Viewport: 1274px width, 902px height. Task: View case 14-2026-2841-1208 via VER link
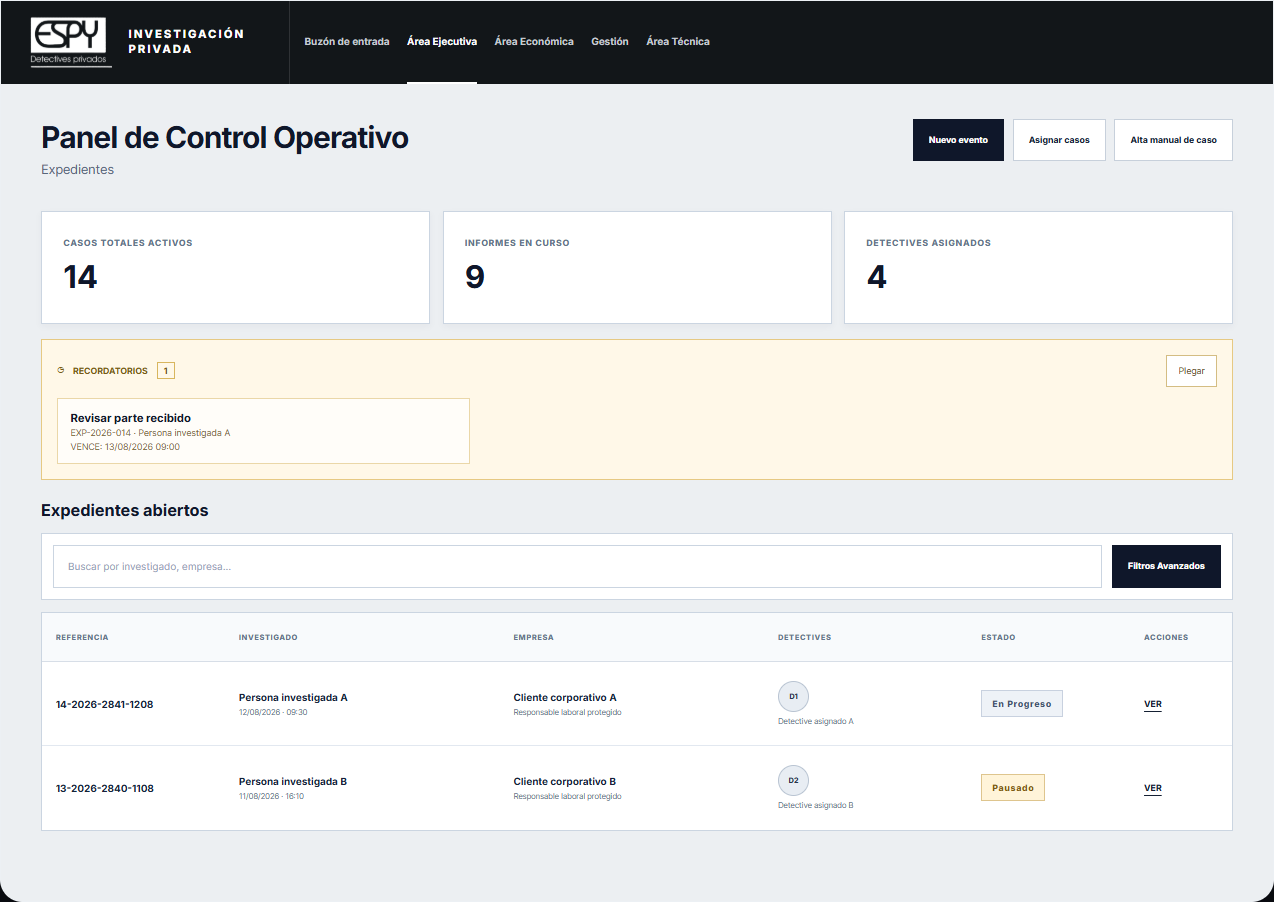pyautogui.click(x=1153, y=705)
